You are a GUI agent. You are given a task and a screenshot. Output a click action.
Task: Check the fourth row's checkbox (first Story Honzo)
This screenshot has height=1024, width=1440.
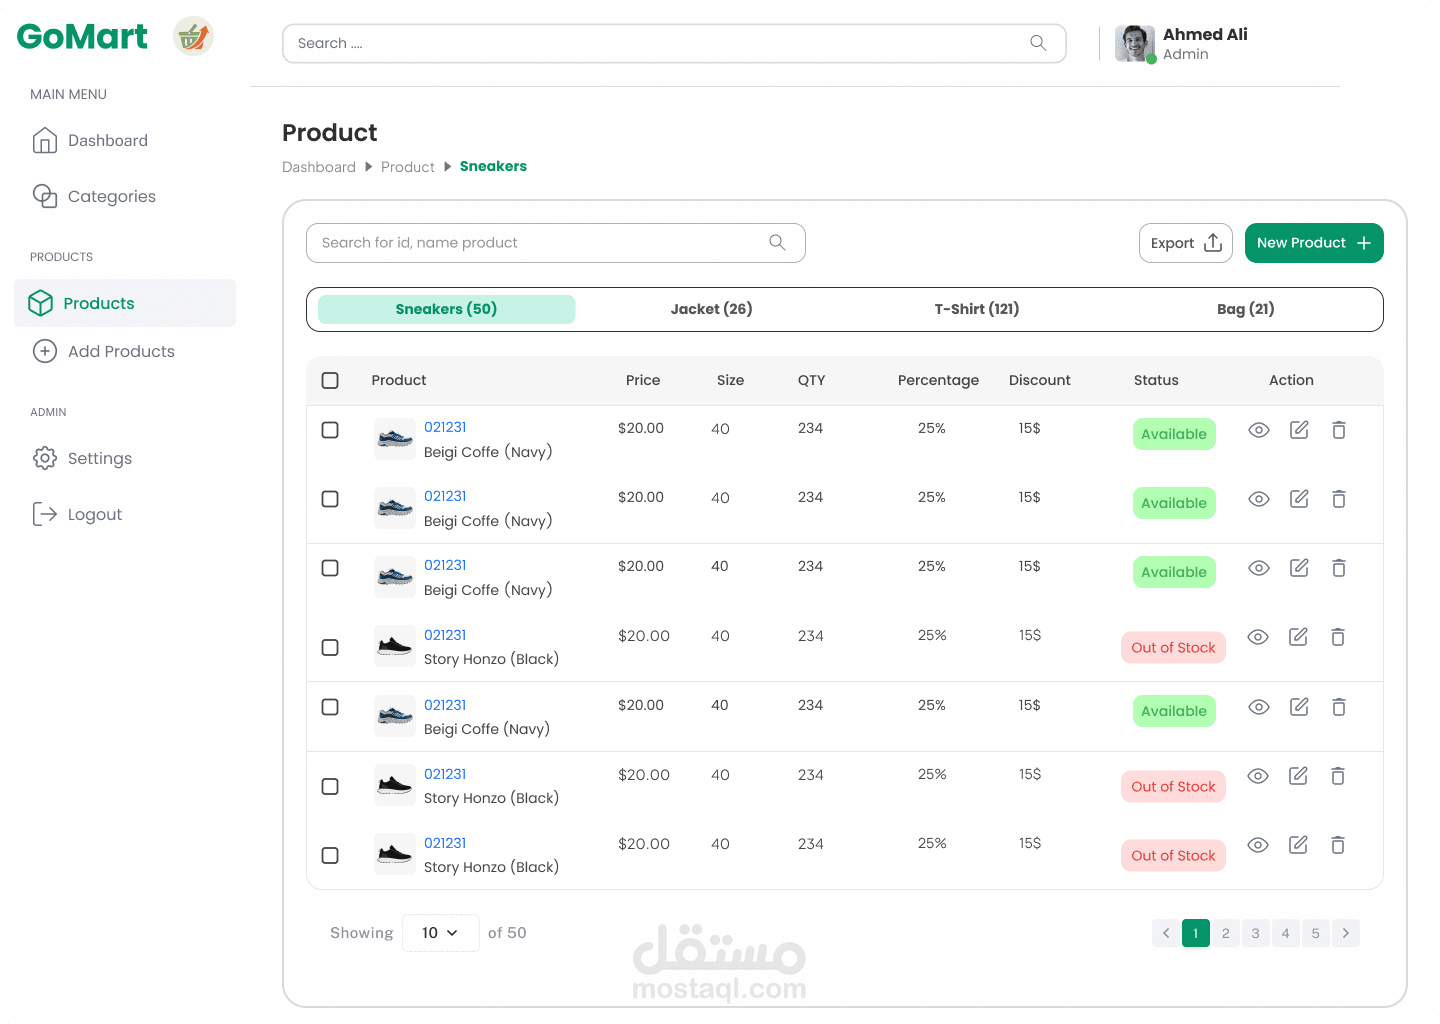point(330,648)
